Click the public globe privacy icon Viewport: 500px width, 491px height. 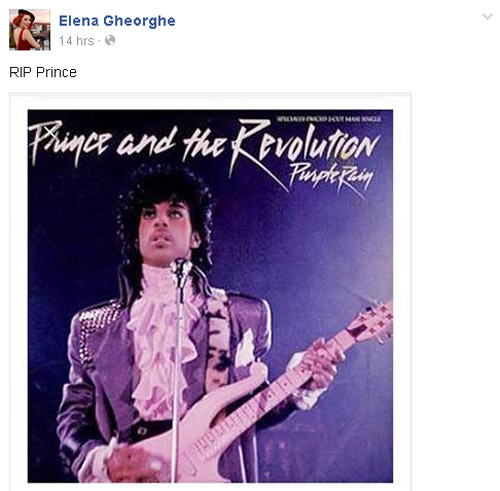[110, 41]
